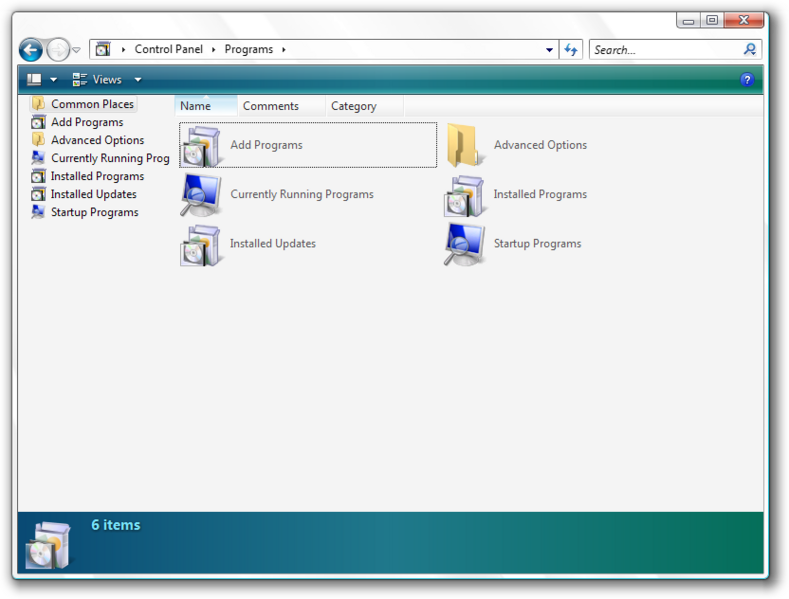The image size is (789, 599).
Task: Sort by the Name column header
Action: (x=196, y=106)
